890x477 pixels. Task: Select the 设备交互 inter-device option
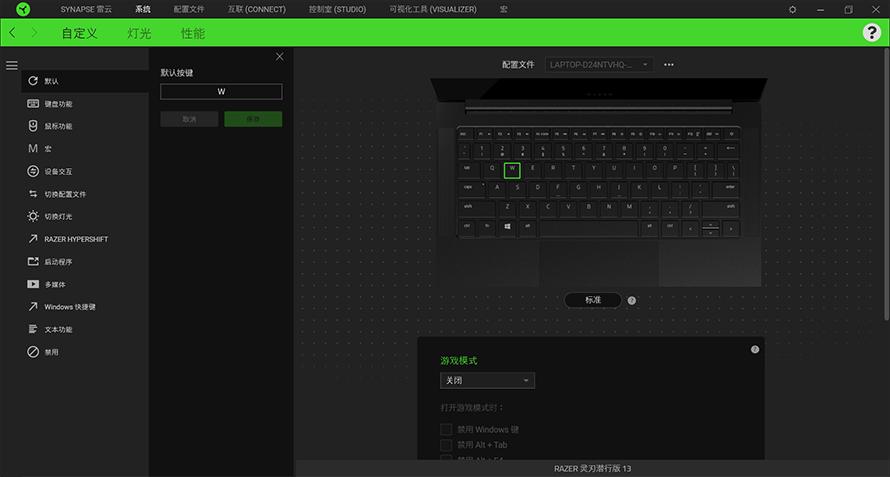tap(85, 171)
